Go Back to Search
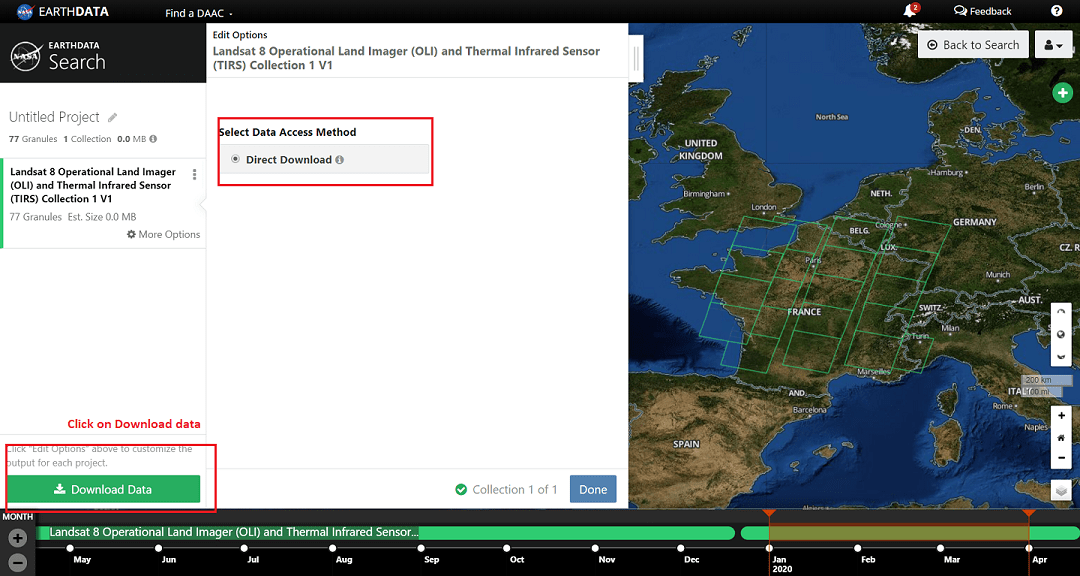Viewport: 1080px width, 576px height. 973,45
